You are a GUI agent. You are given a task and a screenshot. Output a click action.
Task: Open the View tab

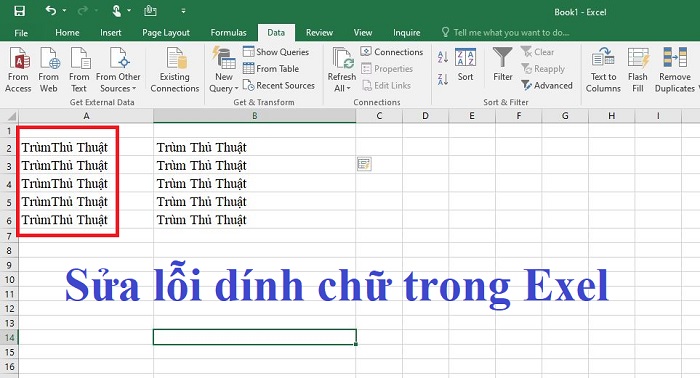362,33
